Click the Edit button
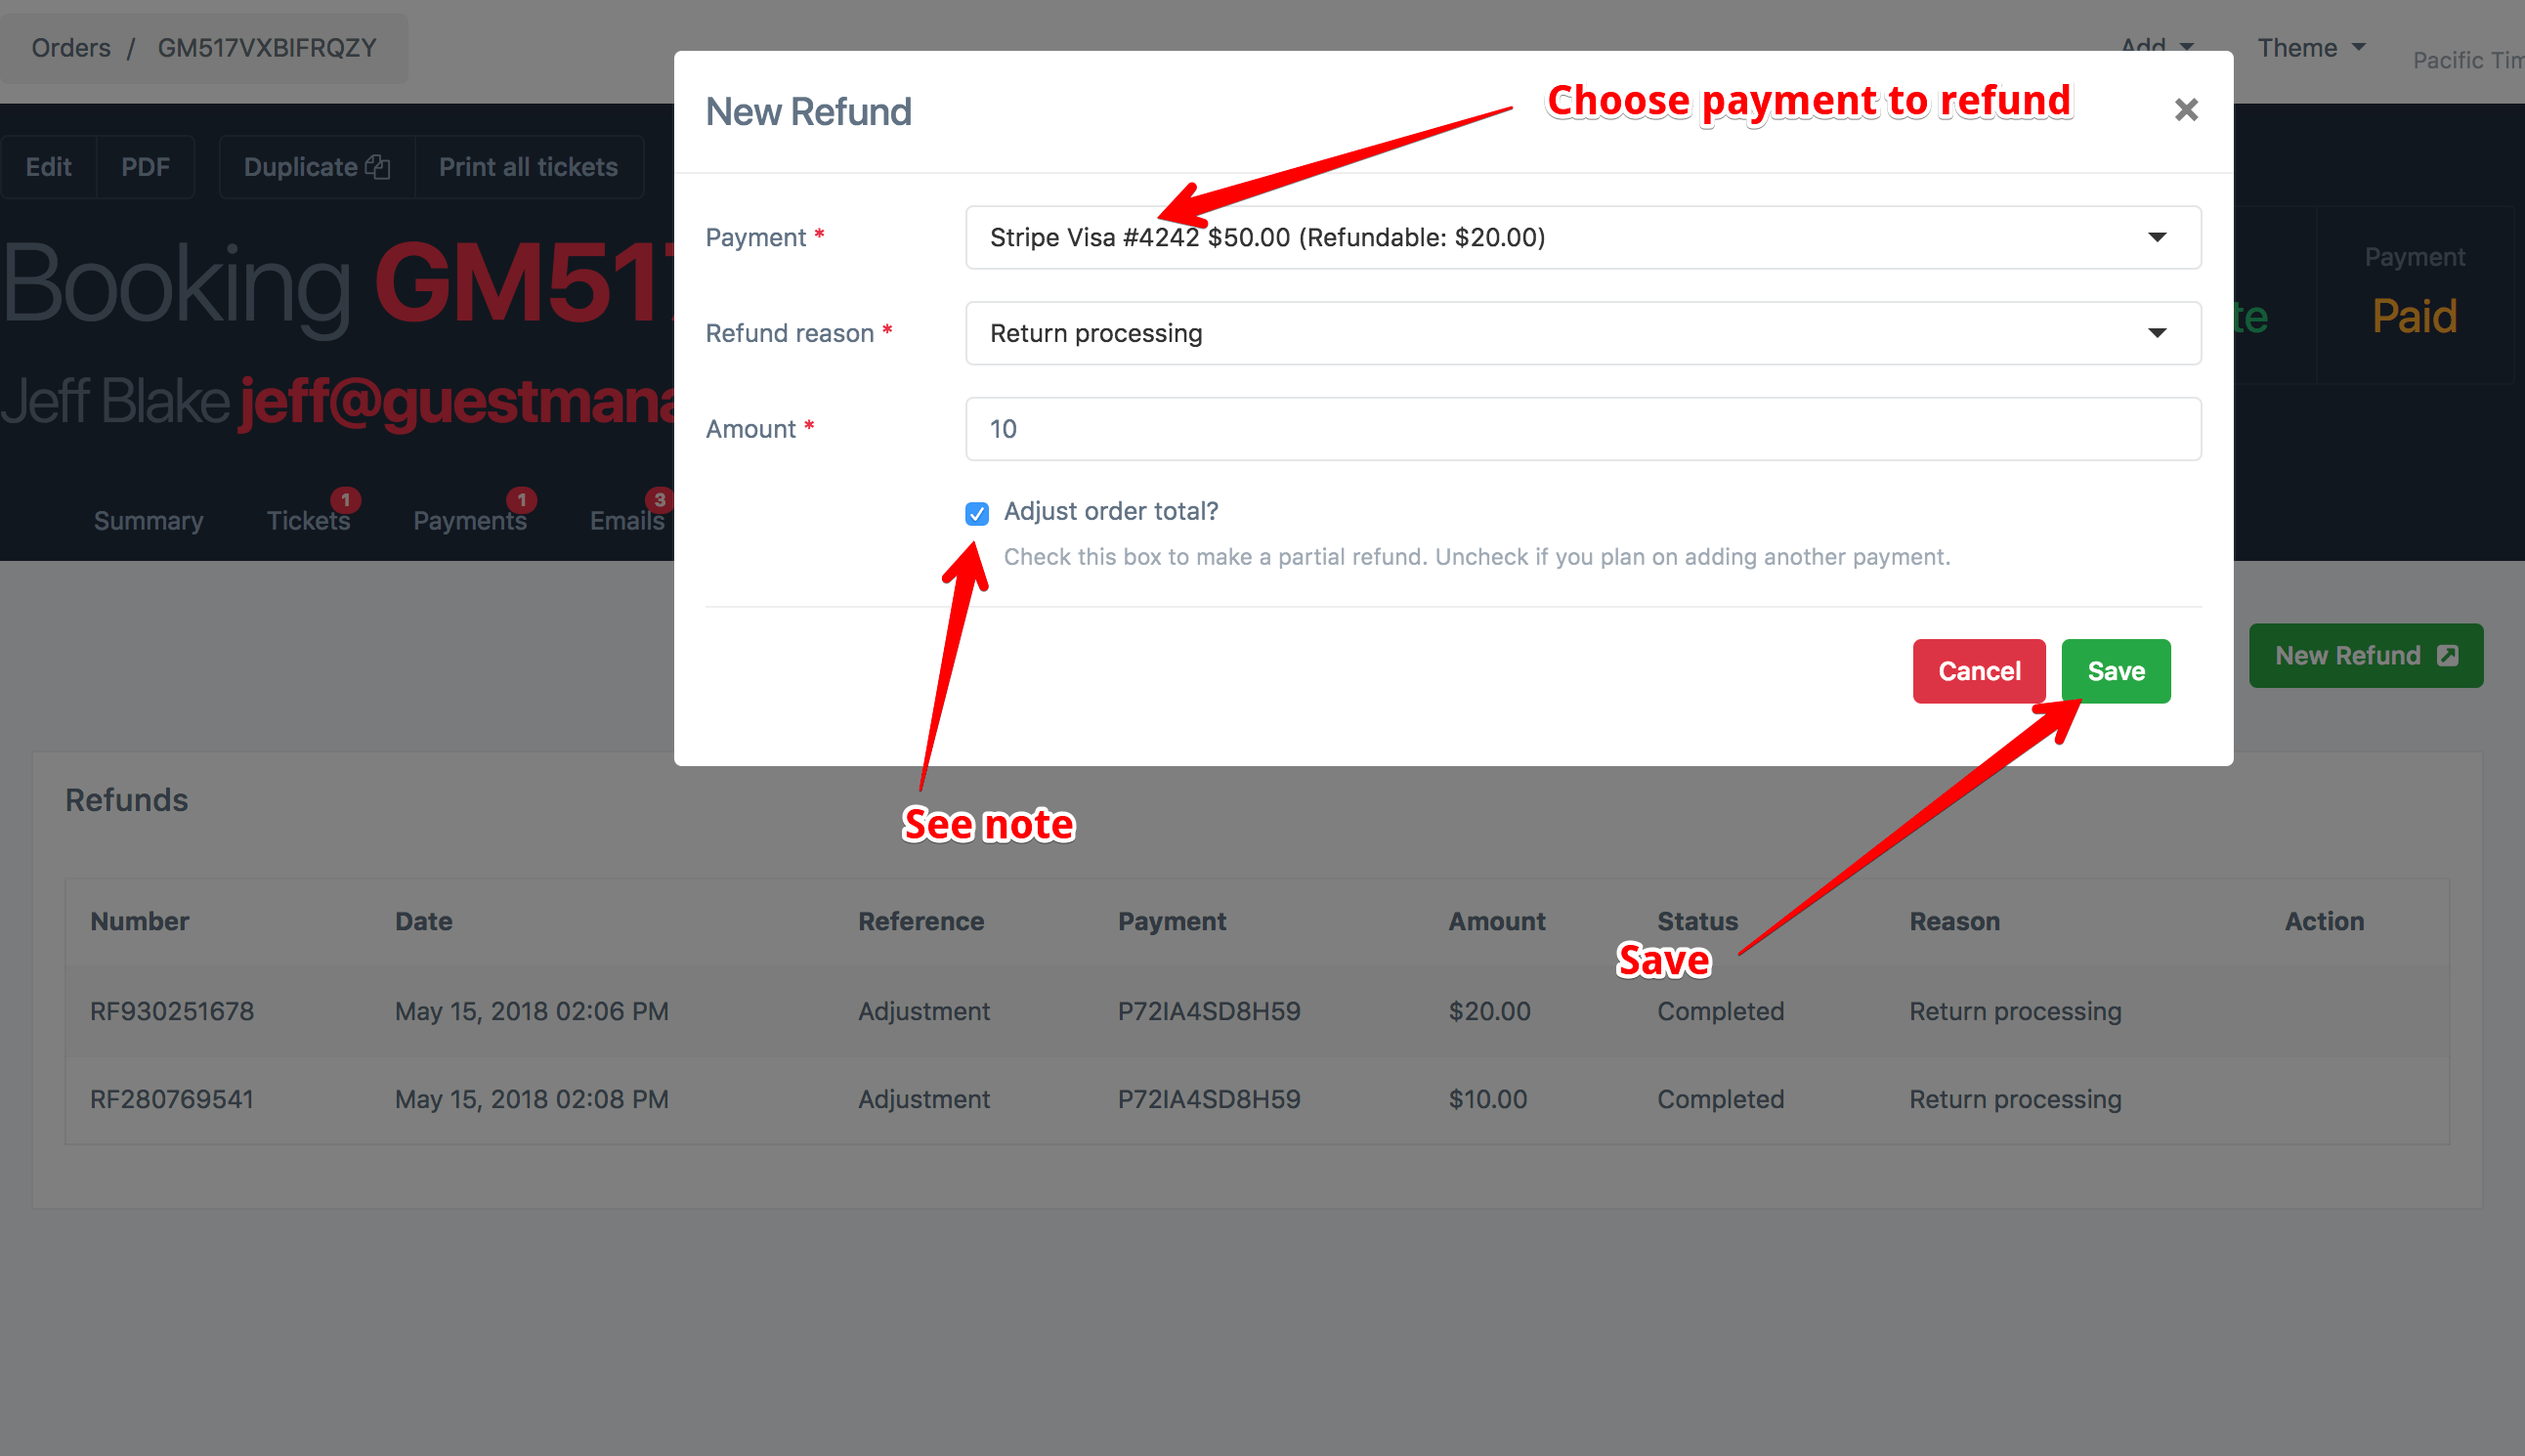 click(x=48, y=167)
